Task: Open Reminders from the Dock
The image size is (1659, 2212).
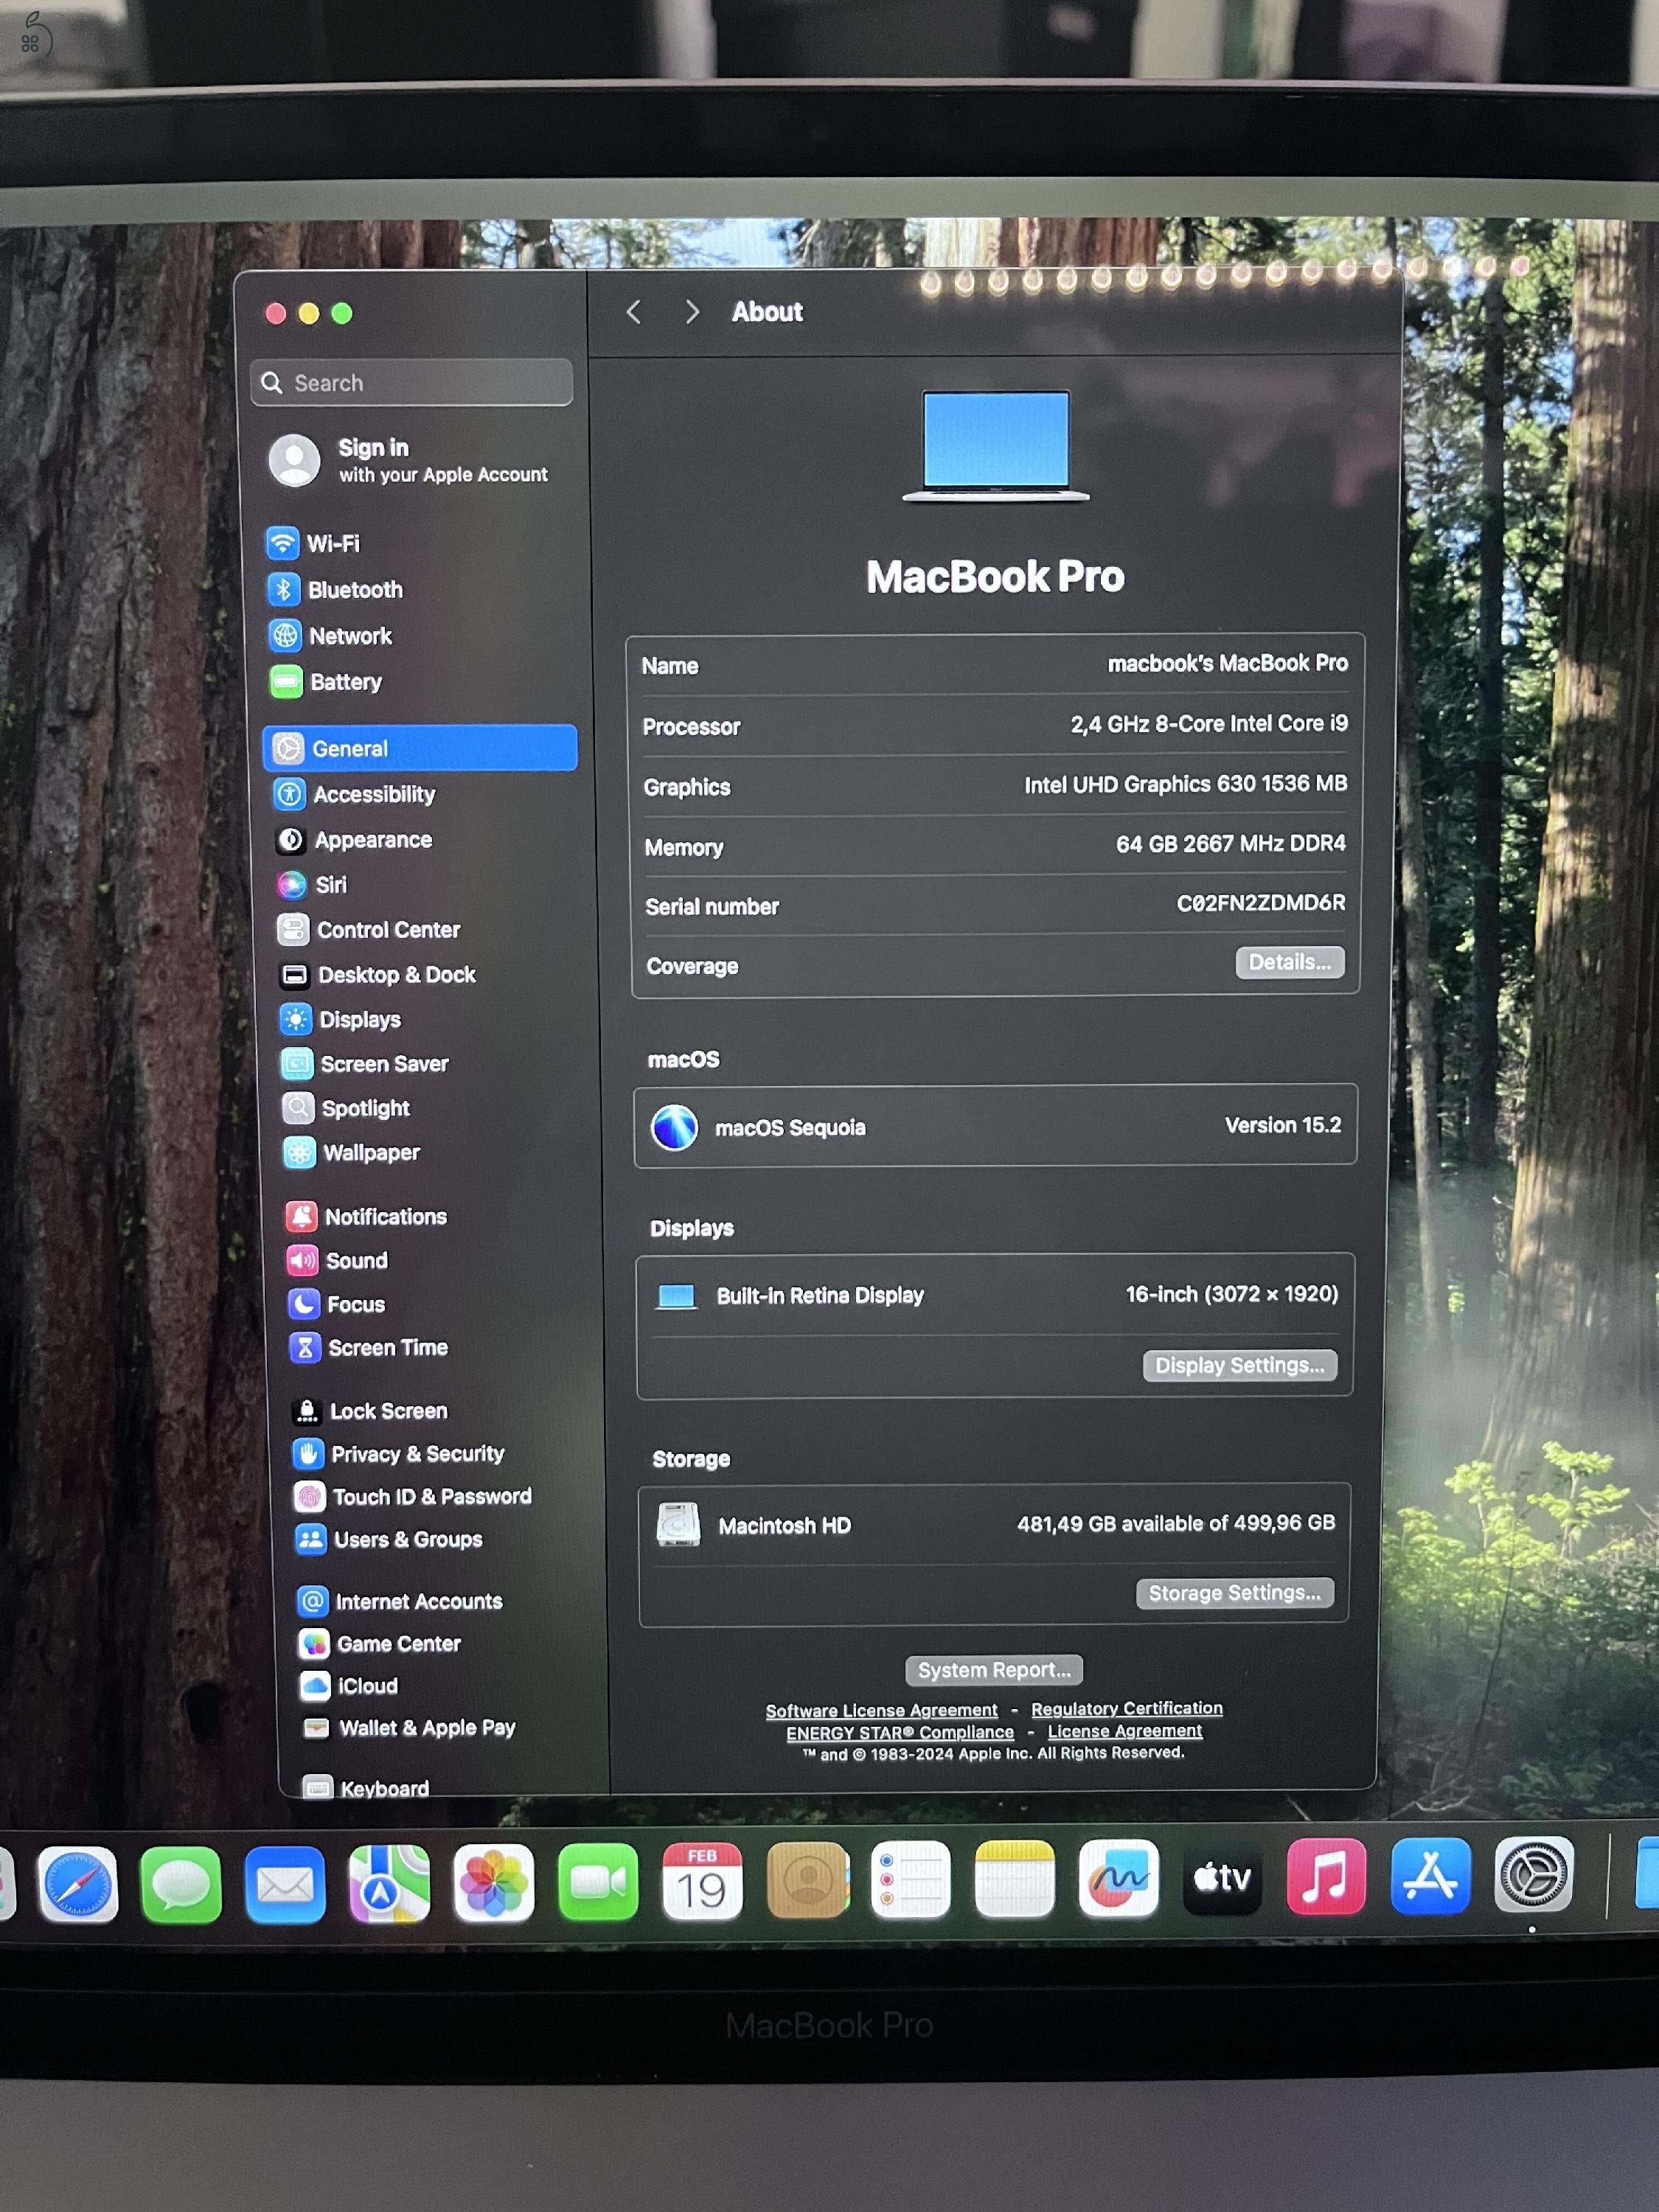Action: pos(910,1879)
